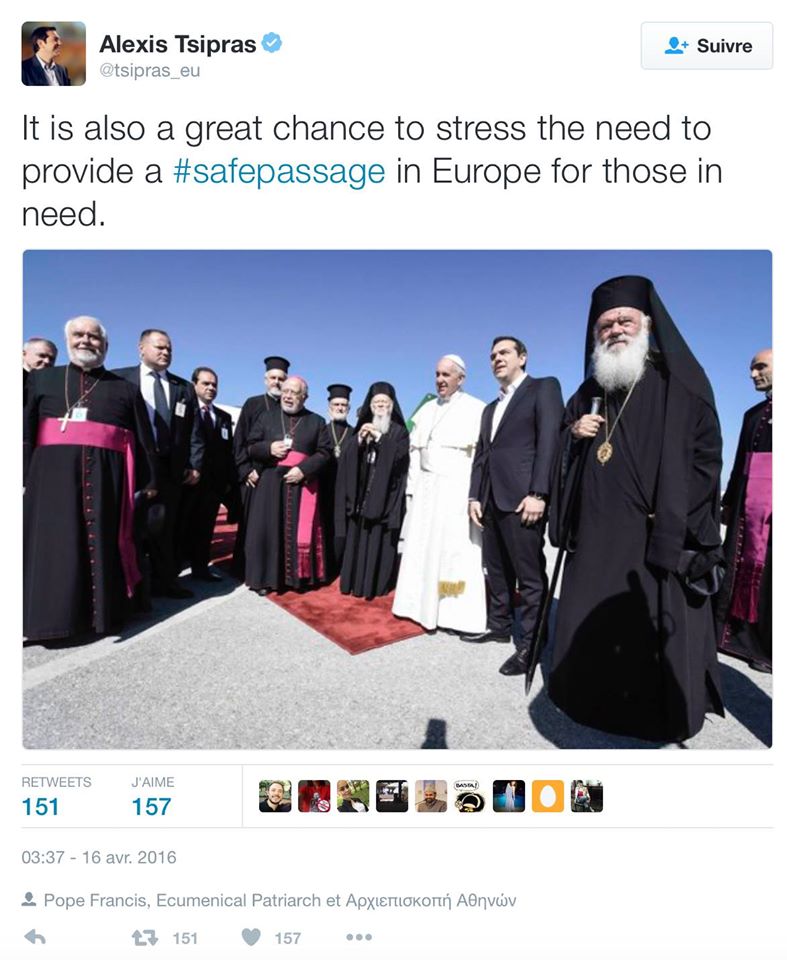Open the Alexis Tsipras display name
Screen dimensions: 787x960
point(178,44)
